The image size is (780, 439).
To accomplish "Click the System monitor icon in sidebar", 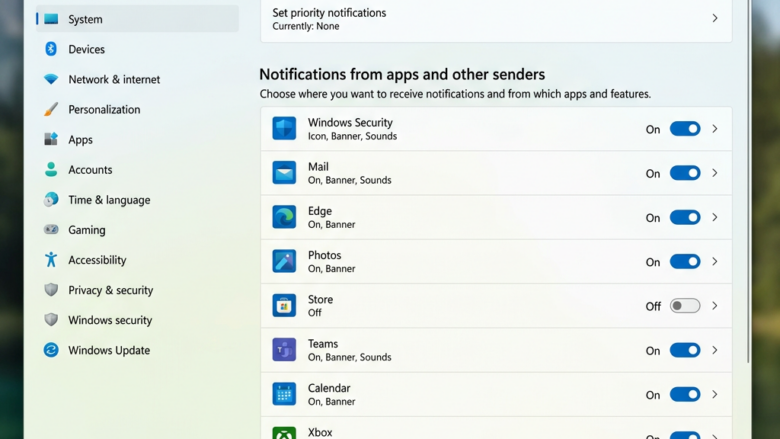I will (x=51, y=19).
